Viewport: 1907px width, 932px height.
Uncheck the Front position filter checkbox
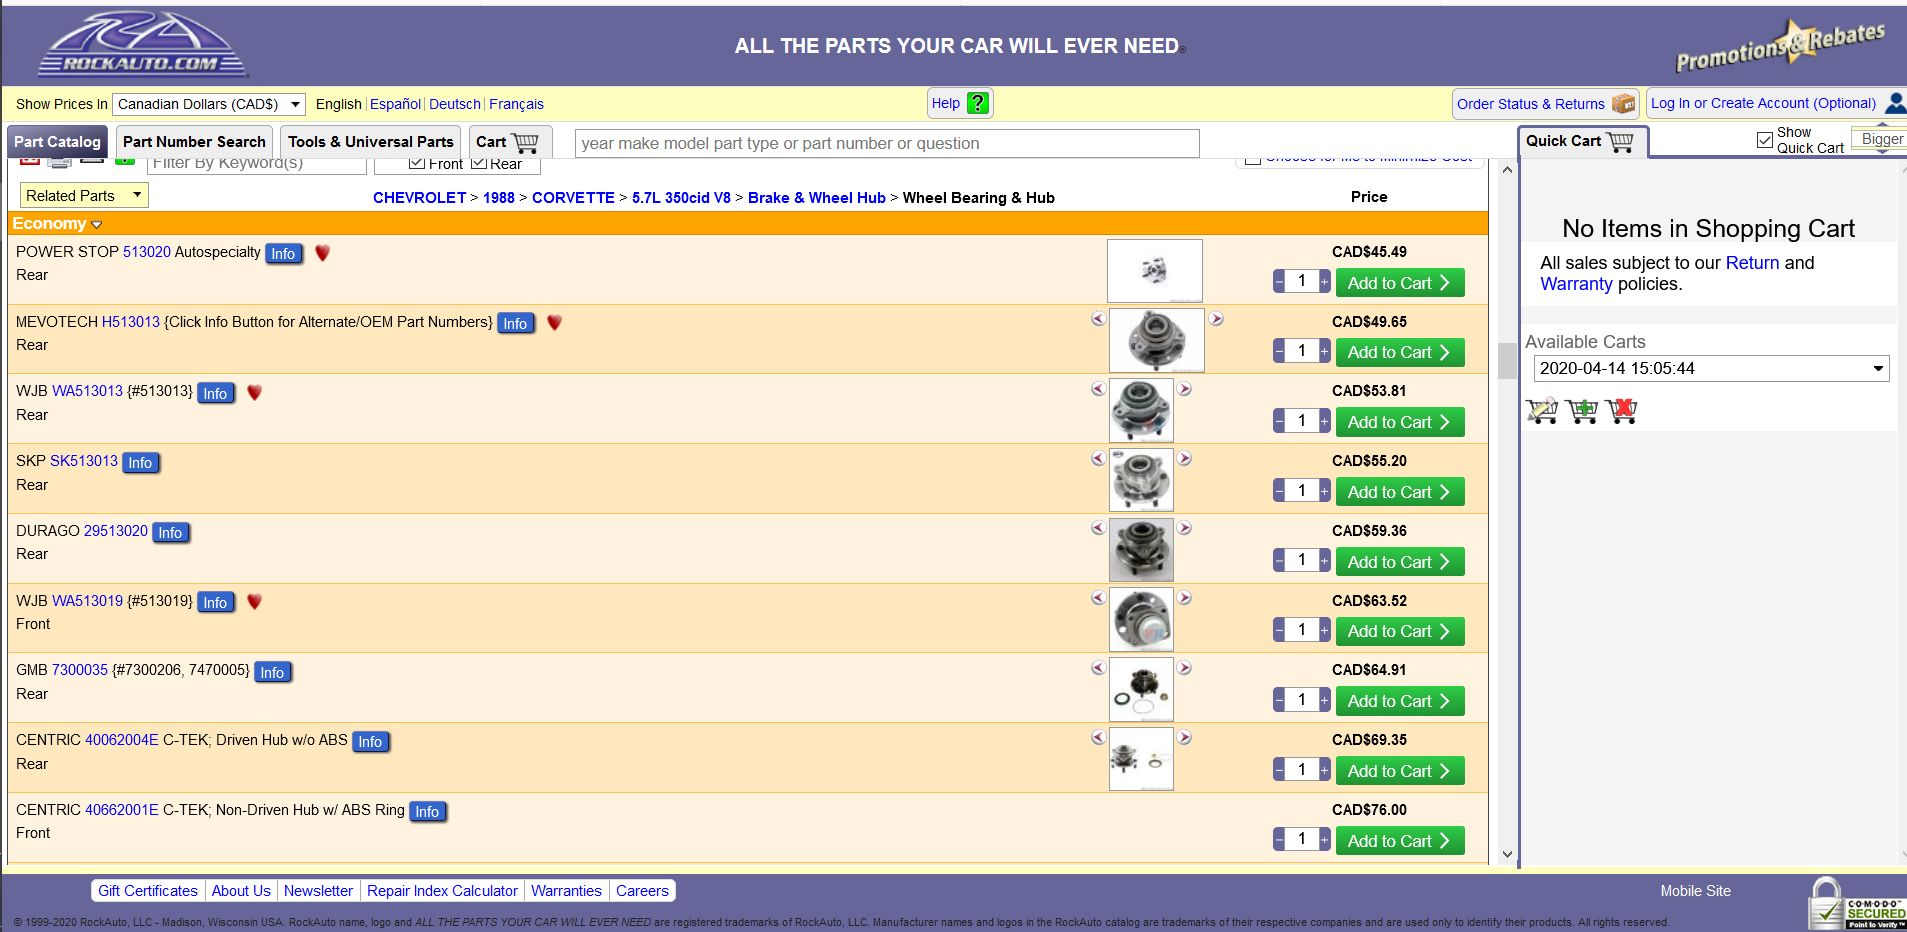coord(417,163)
